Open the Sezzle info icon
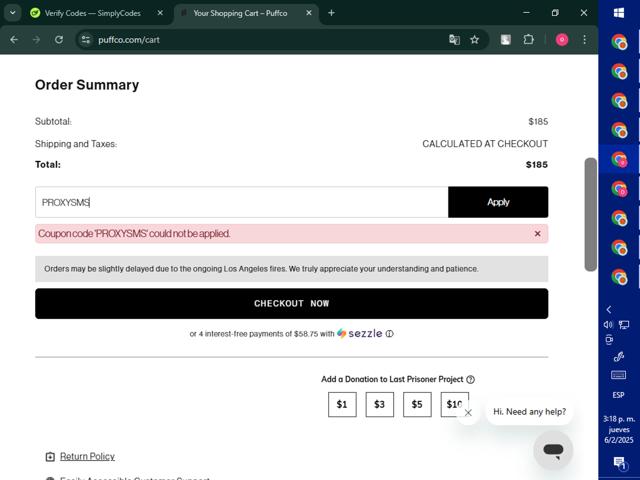640x480 pixels. pyautogui.click(x=389, y=334)
